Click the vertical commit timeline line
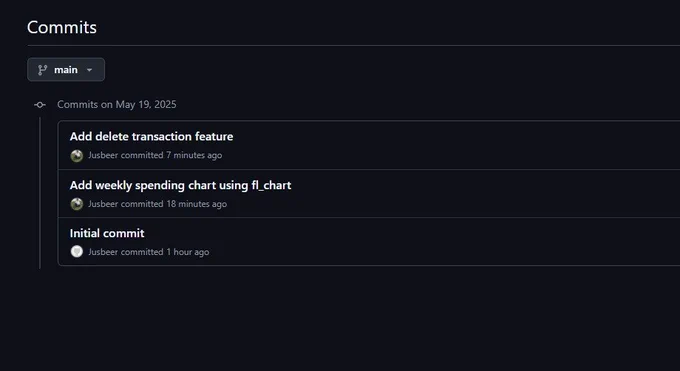The height and width of the screenshot is (371, 680). coord(40,193)
